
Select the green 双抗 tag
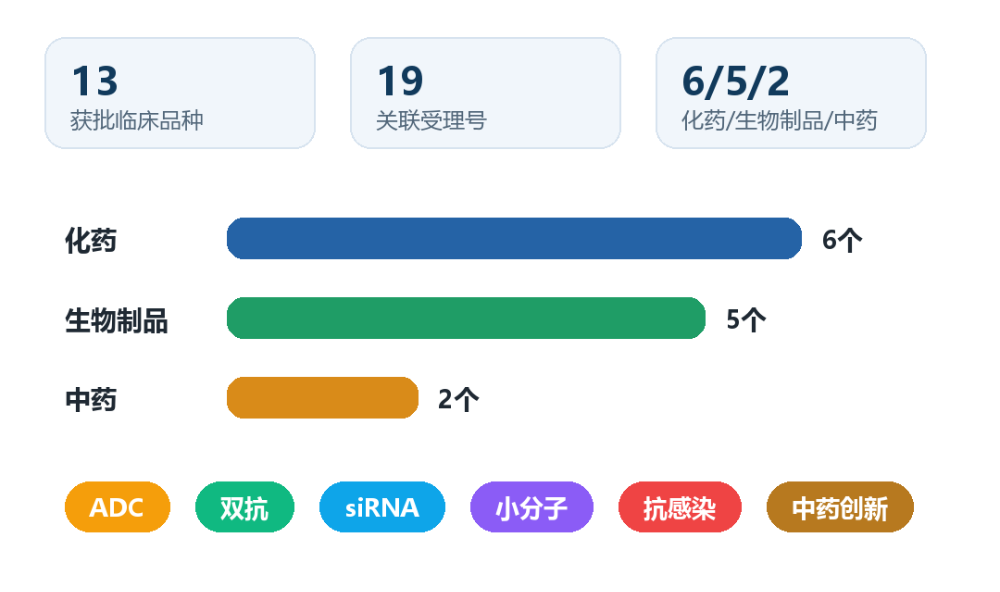coord(244,507)
